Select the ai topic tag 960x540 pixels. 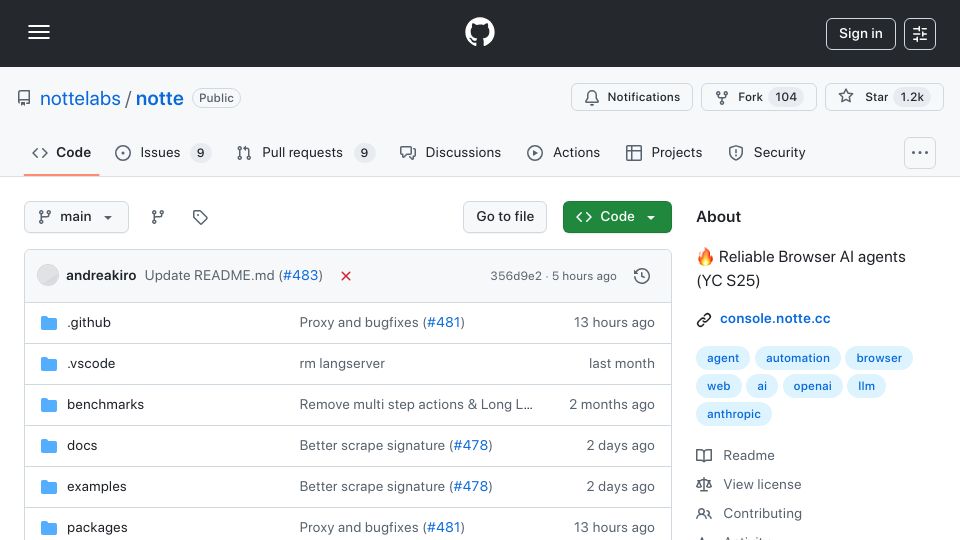click(x=762, y=386)
